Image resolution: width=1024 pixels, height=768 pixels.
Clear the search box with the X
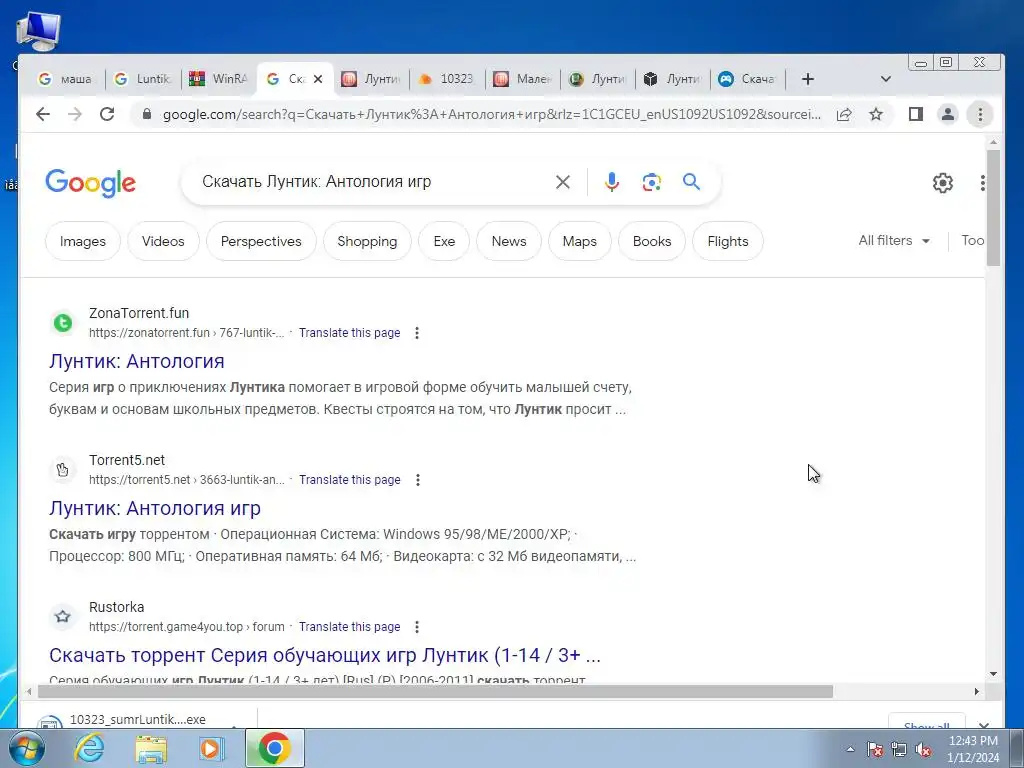[562, 182]
